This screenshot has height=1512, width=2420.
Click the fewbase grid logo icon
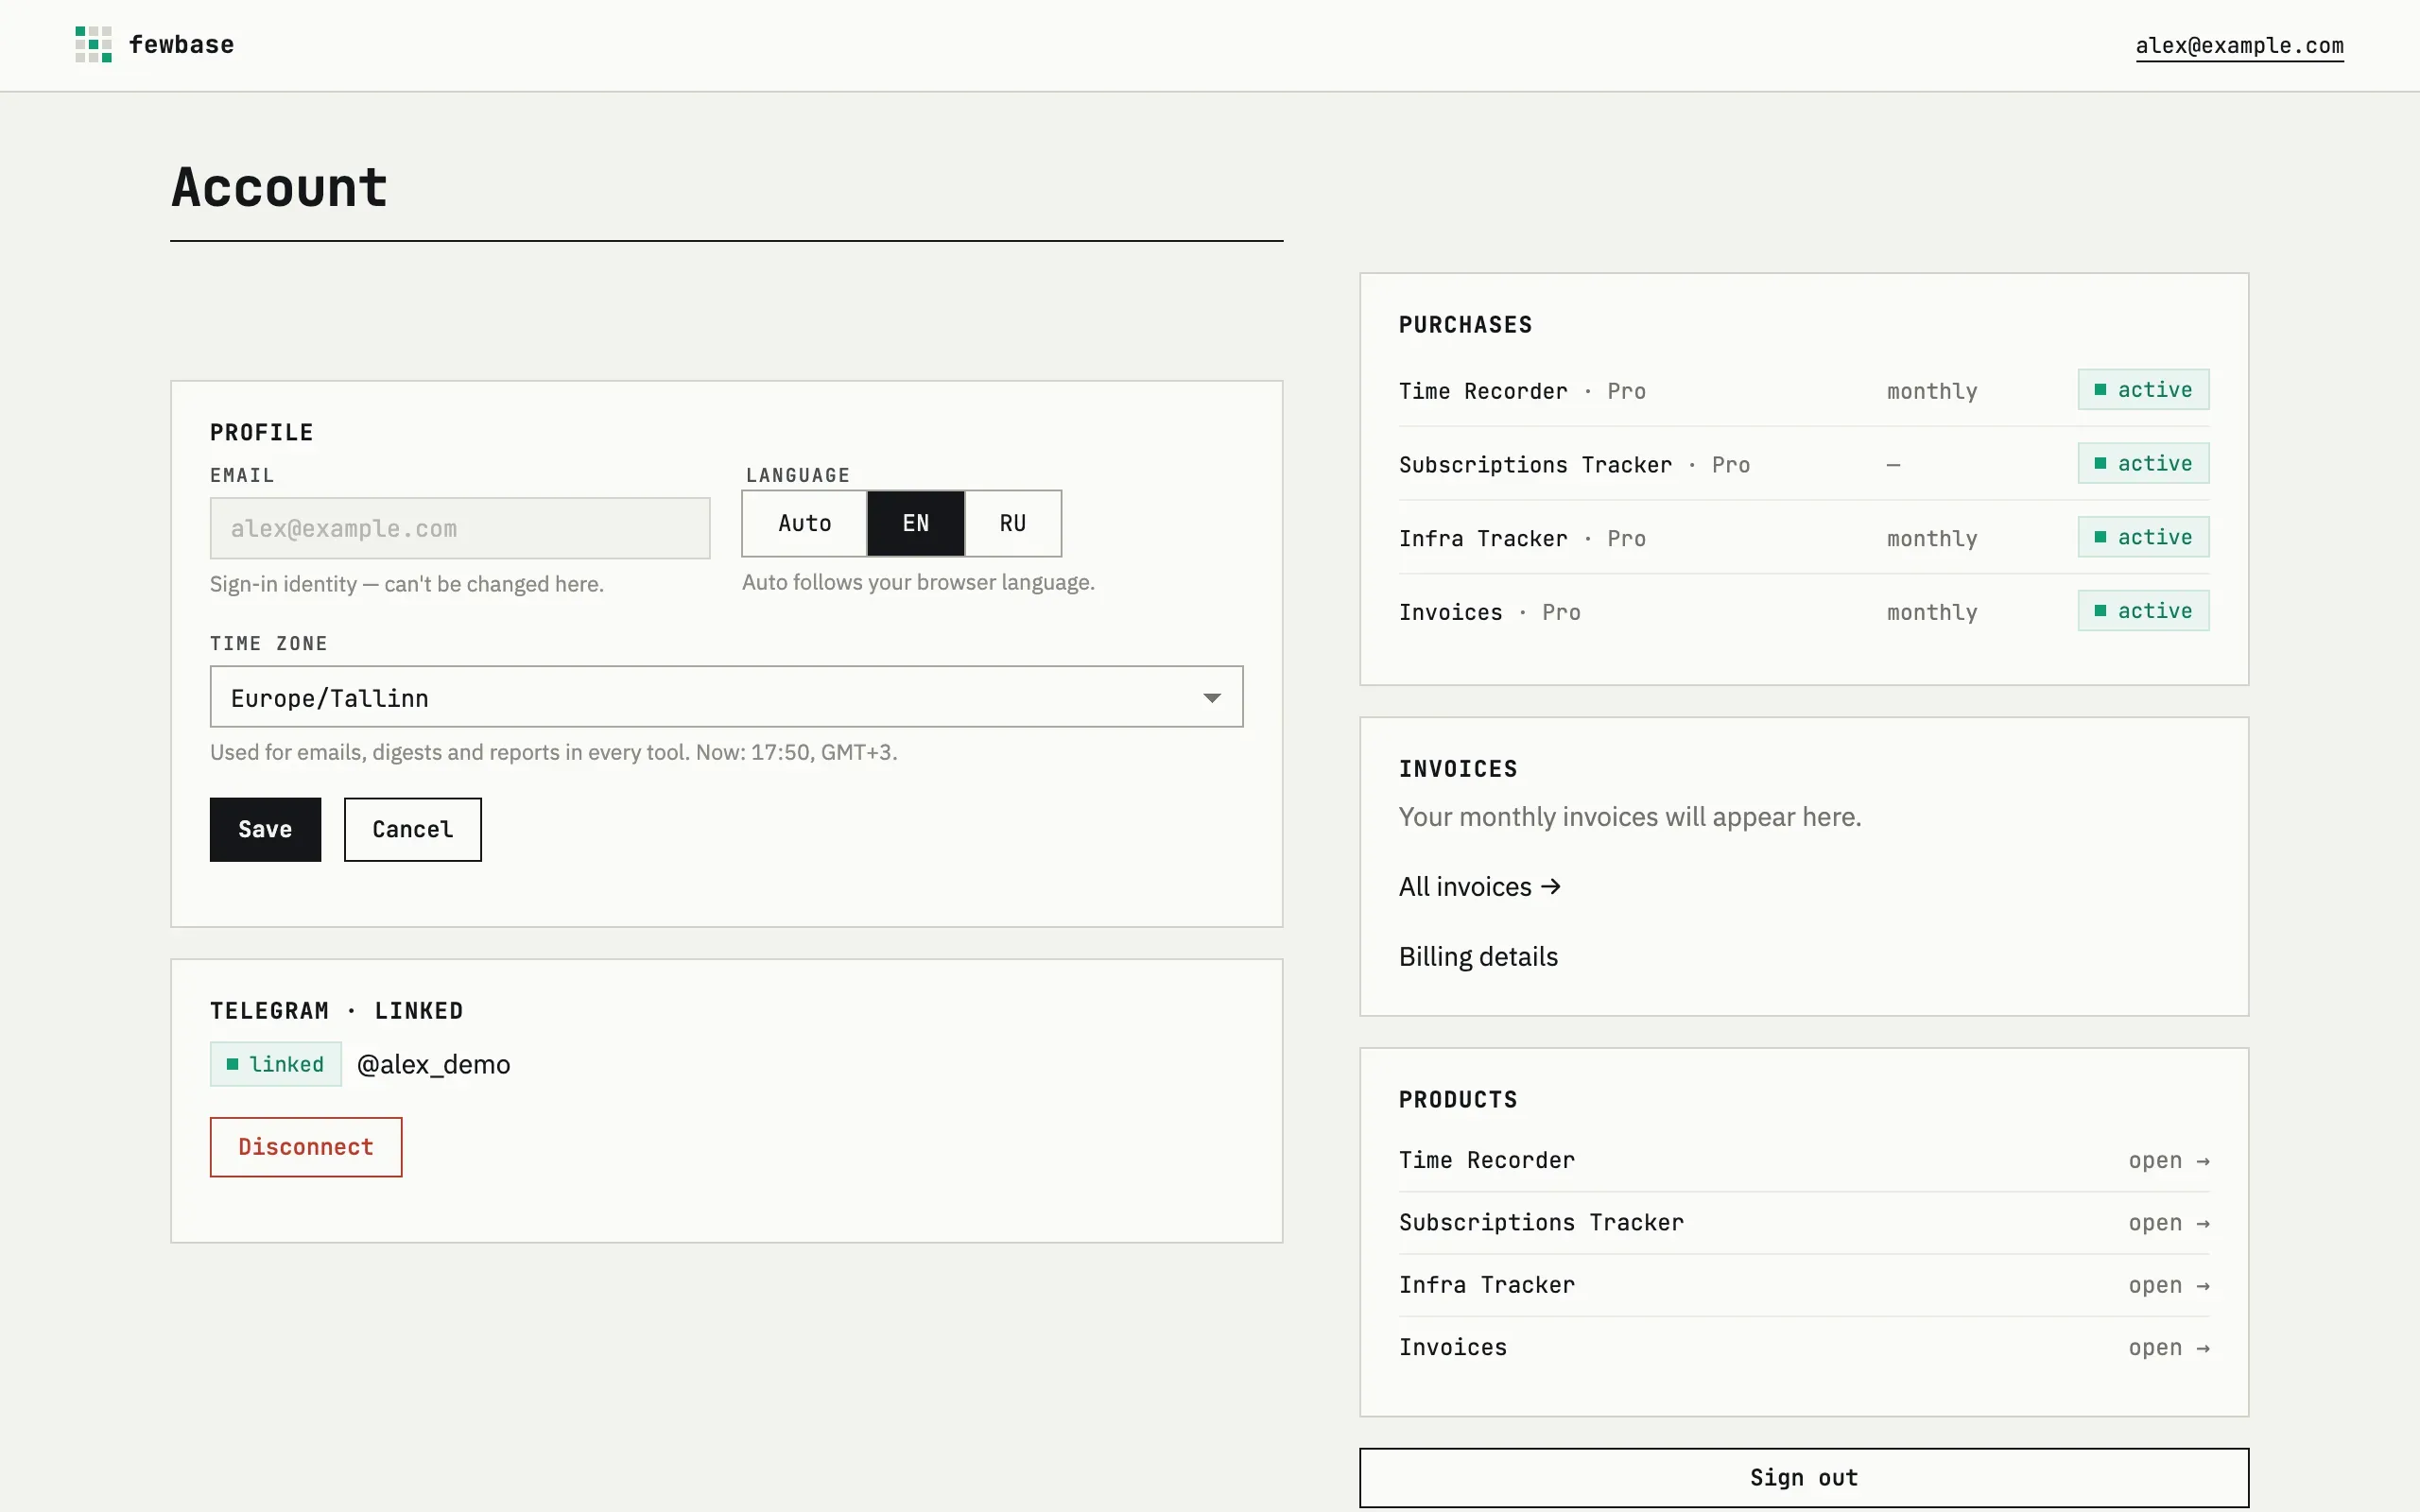(x=93, y=45)
